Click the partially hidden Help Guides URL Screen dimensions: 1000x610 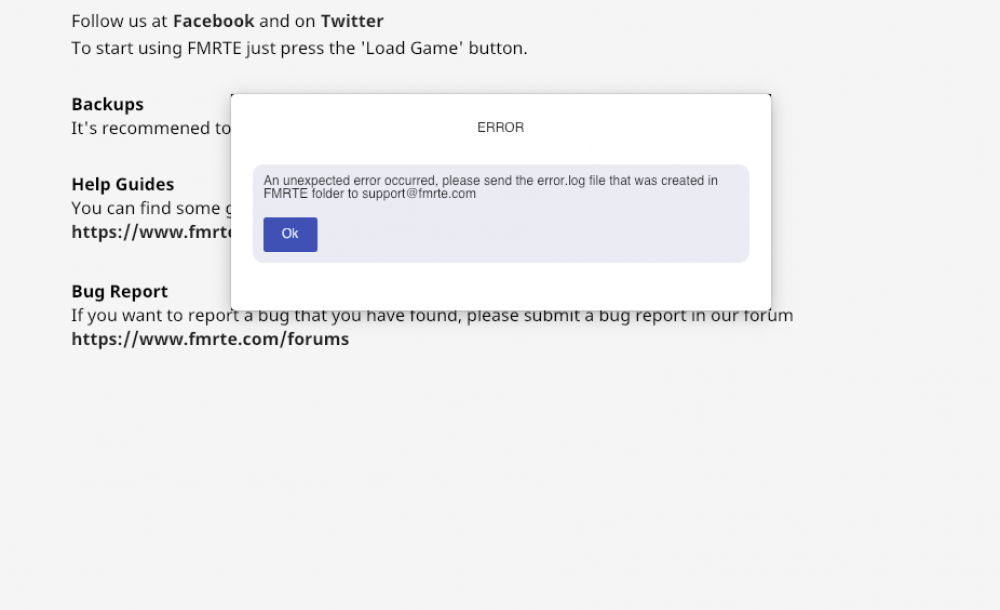[150, 232]
